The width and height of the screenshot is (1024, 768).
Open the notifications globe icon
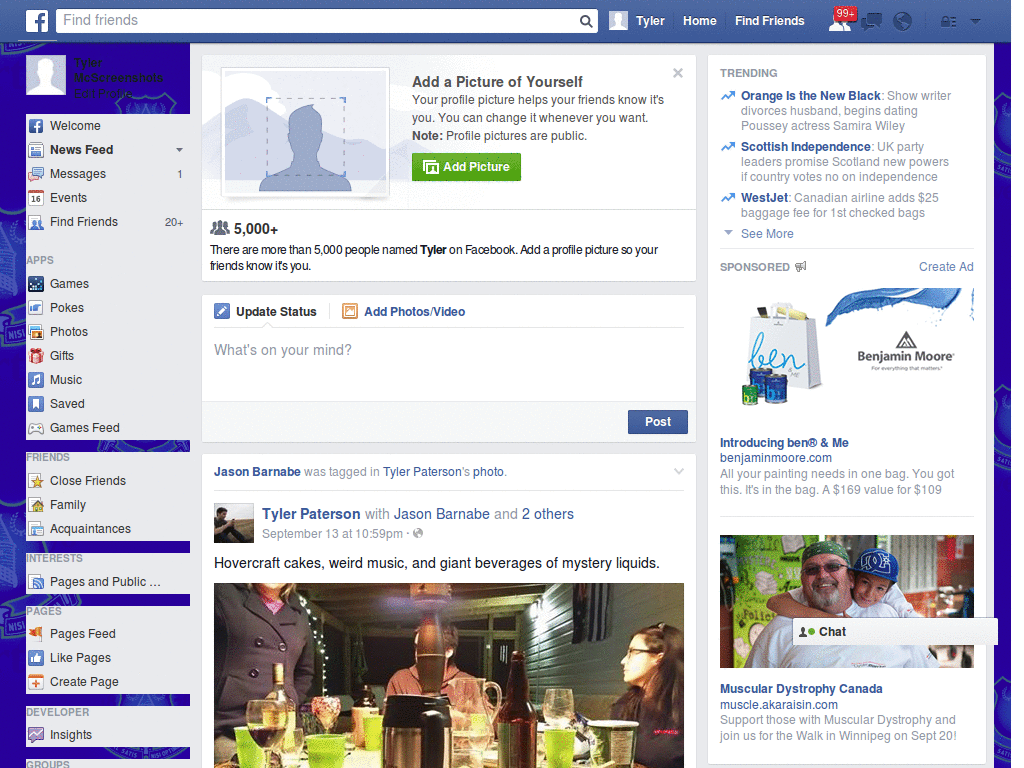click(x=903, y=22)
